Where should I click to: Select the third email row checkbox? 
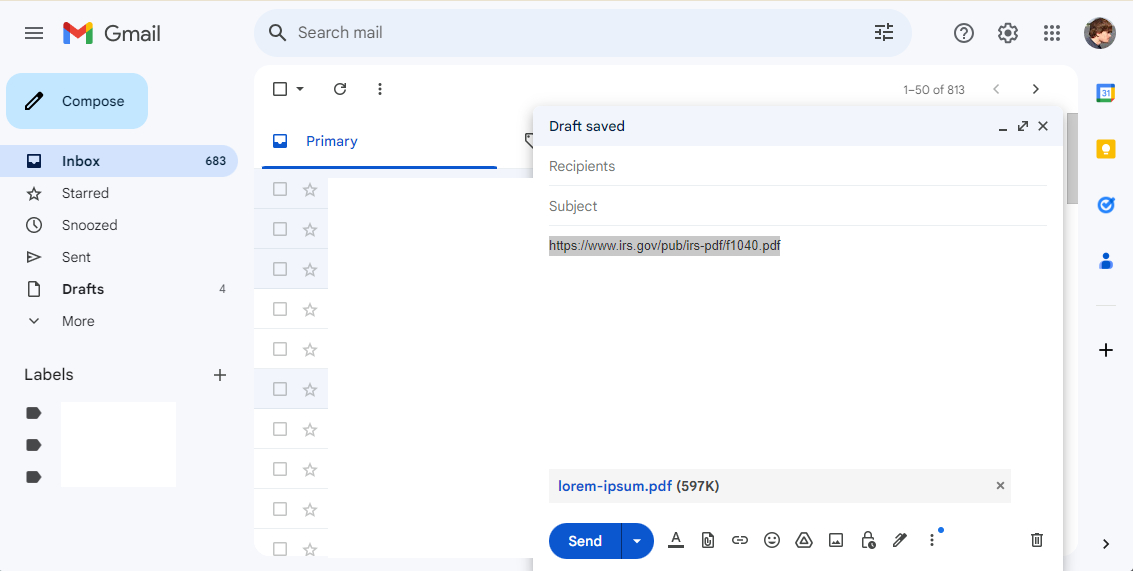pyautogui.click(x=280, y=269)
